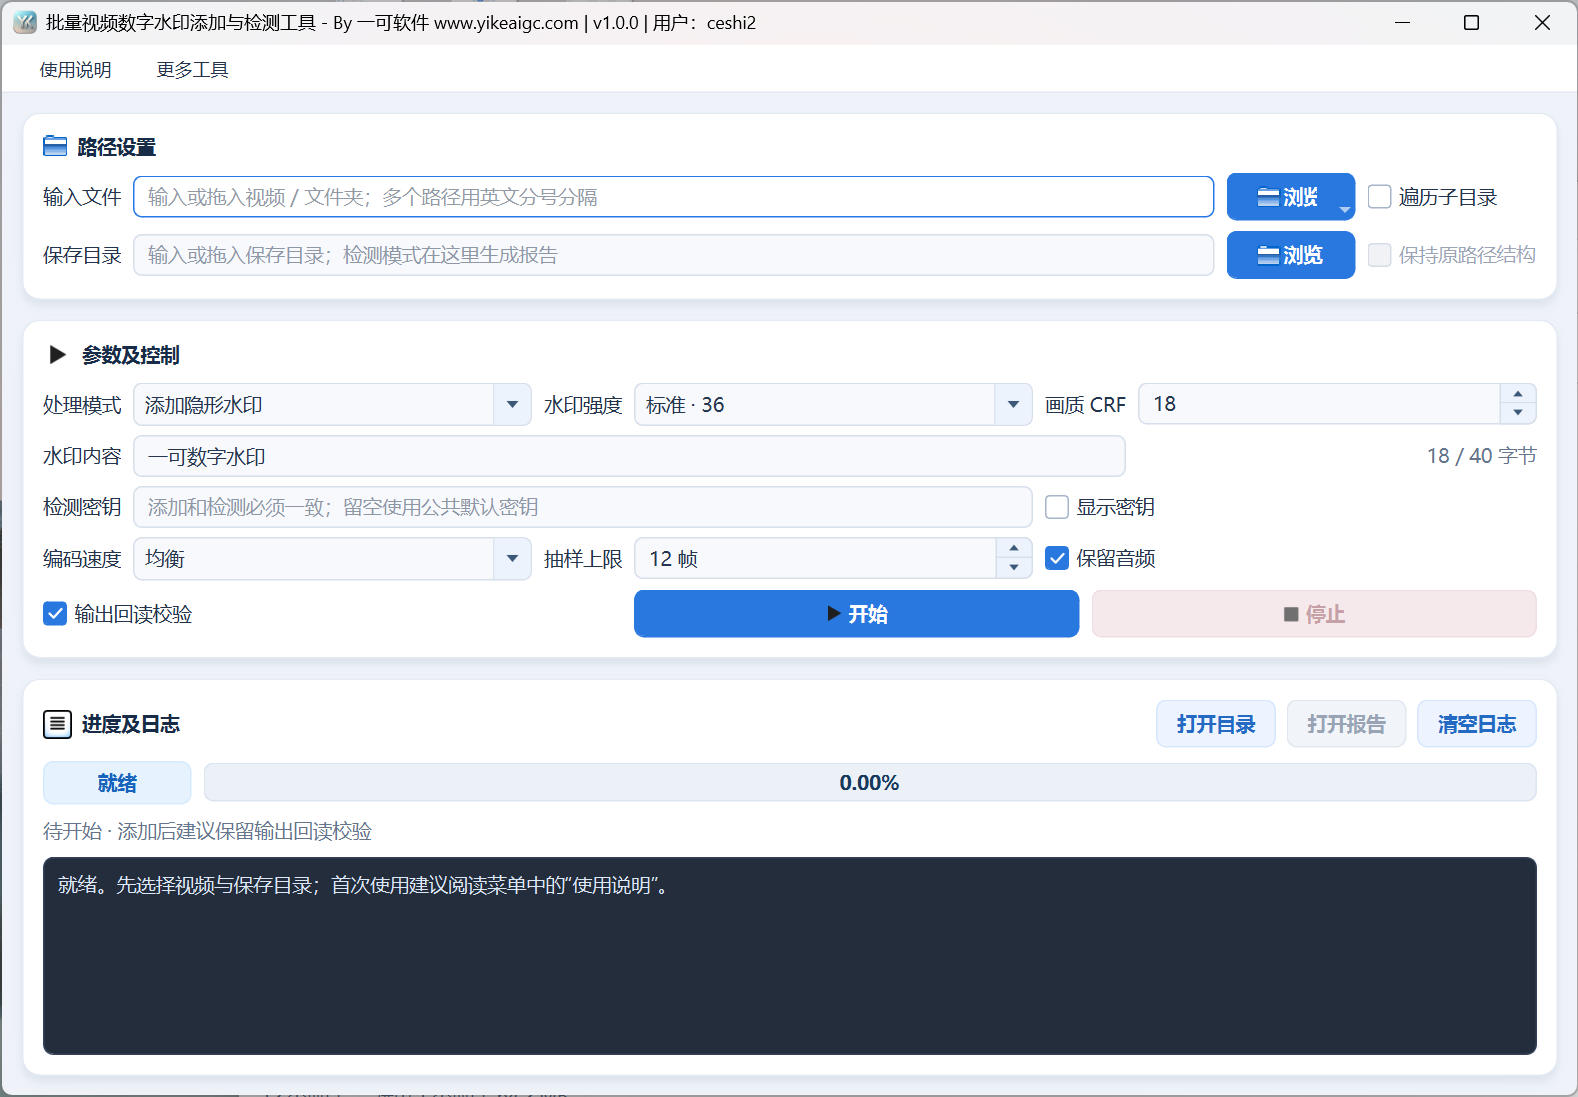Maximize the watermark tool window

tap(1471, 22)
